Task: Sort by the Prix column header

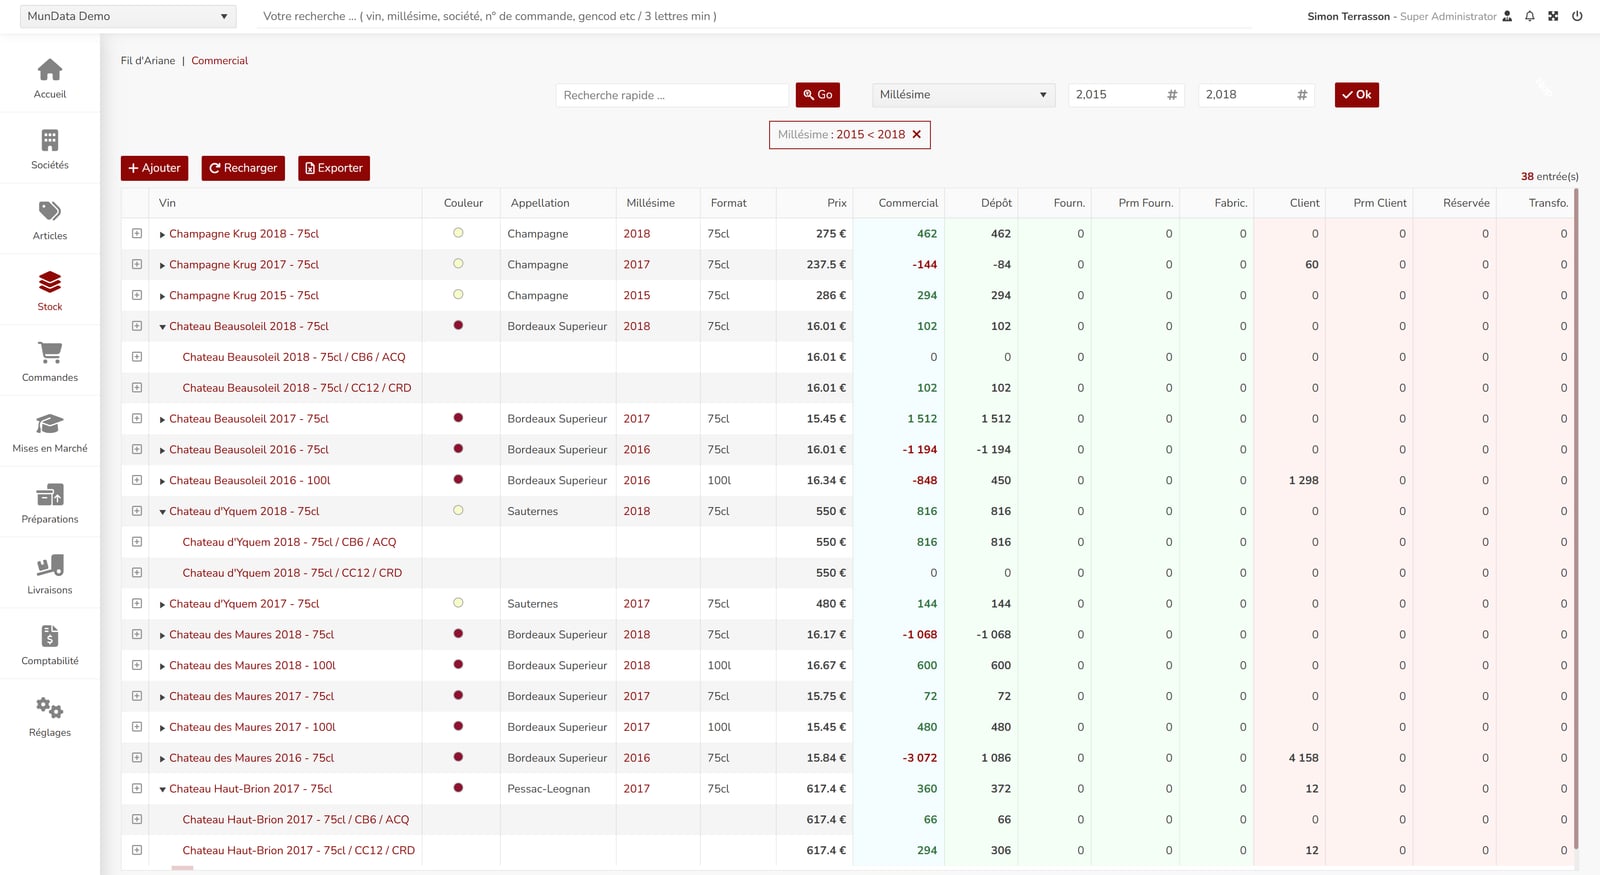Action: point(837,203)
